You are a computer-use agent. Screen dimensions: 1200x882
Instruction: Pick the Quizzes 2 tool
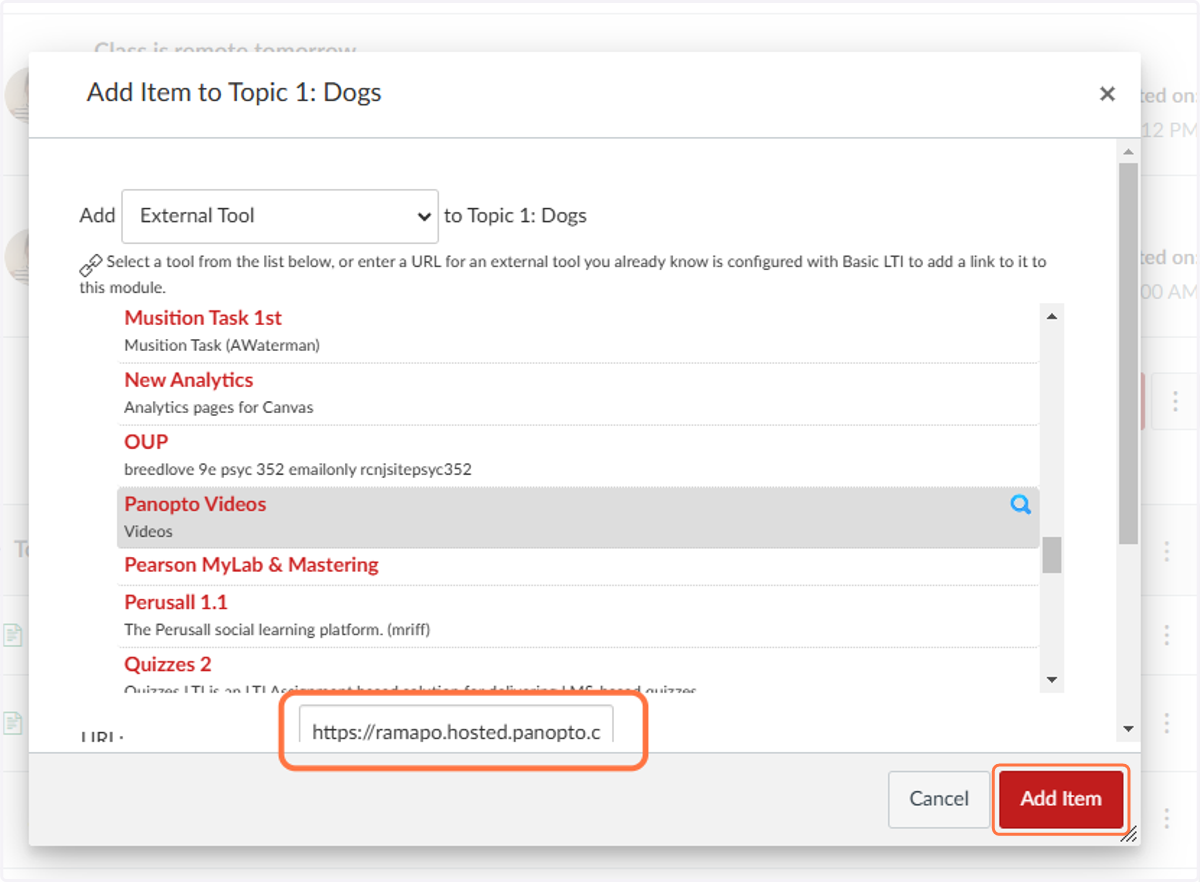(x=168, y=664)
